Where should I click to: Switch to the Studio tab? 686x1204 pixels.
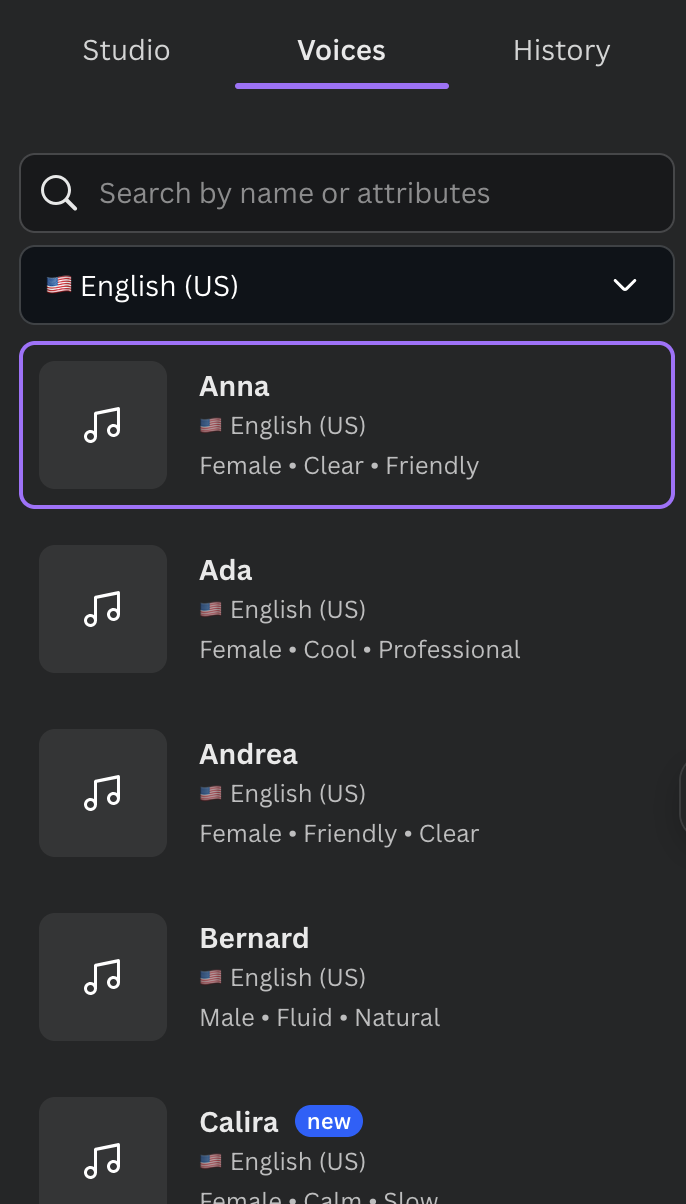(x=126, y=51)
